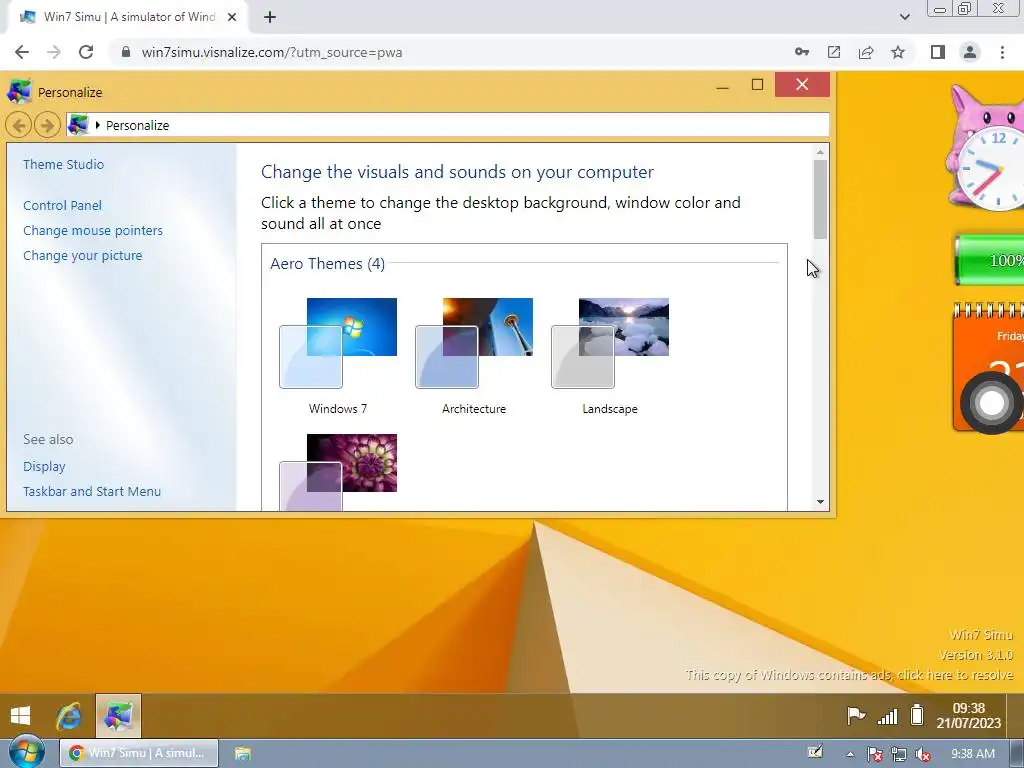
Task: Launch Internet Explorer from simulated taskbar
Action: (69, 716)
